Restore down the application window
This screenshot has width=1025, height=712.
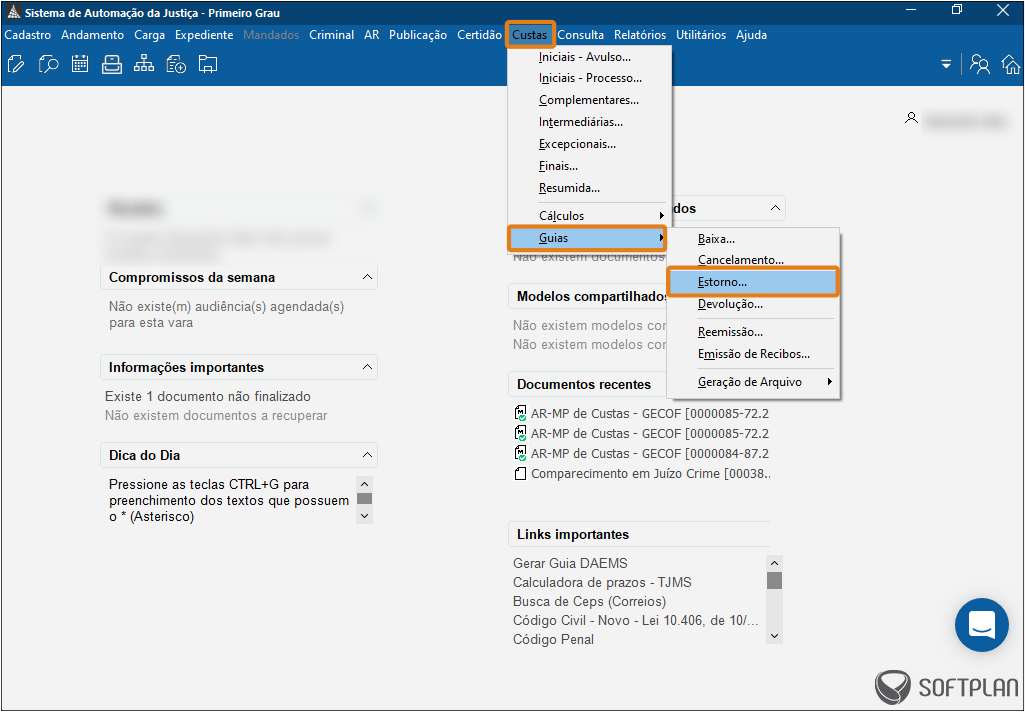click(x=957, y=10)
